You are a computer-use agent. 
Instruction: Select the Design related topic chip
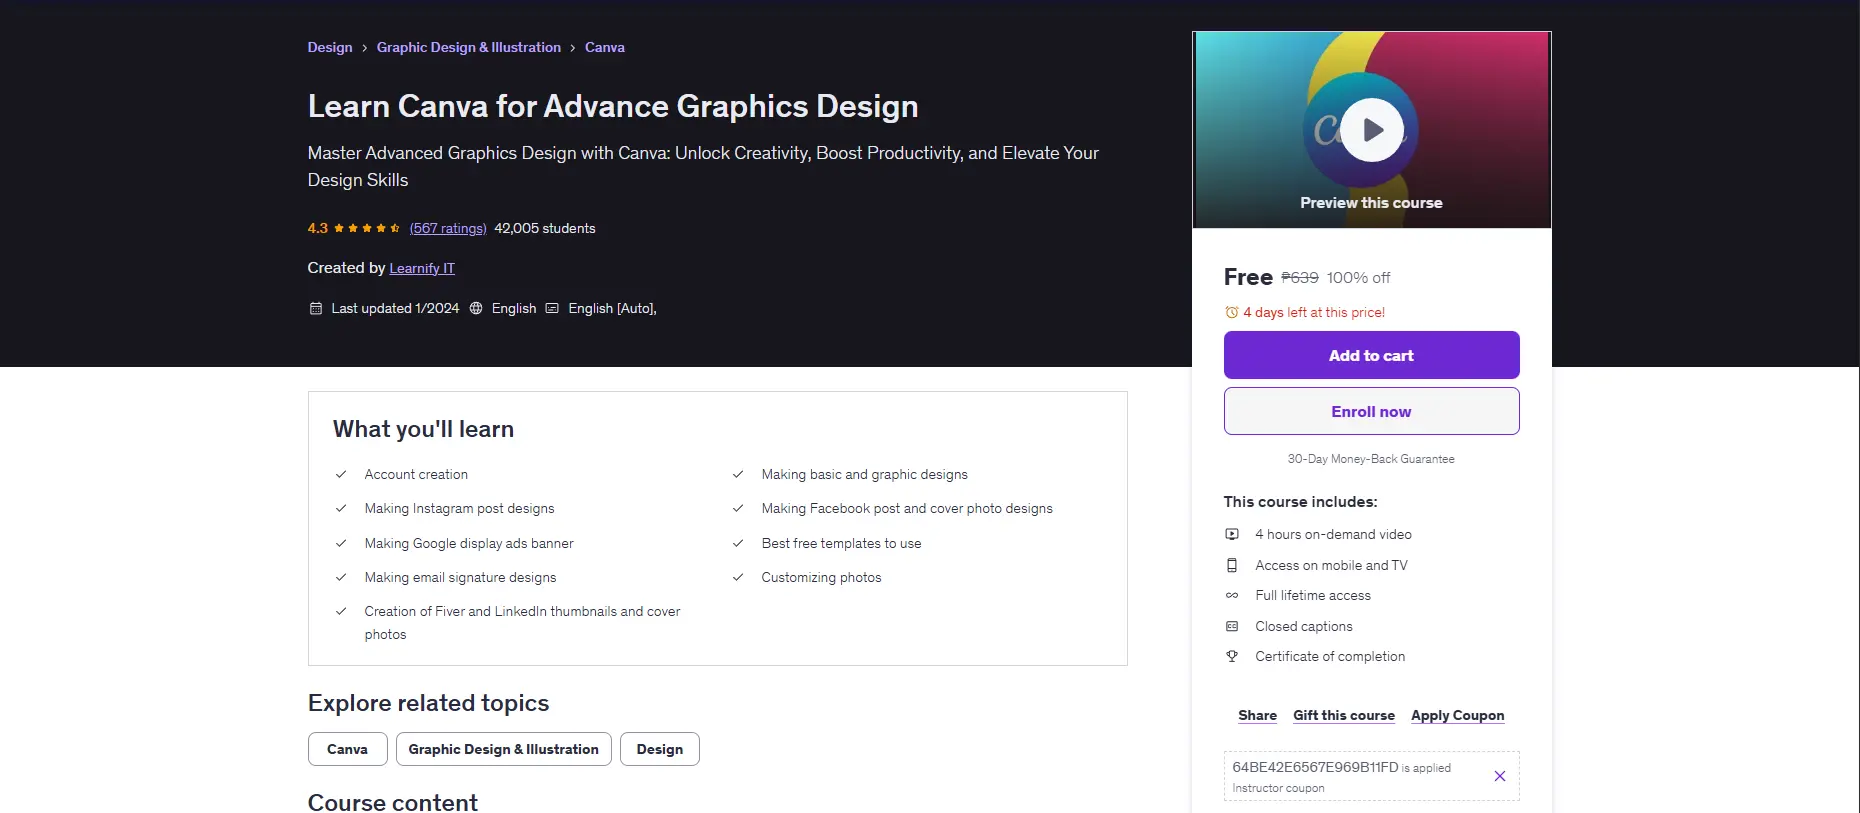click(x=660, y=749)
